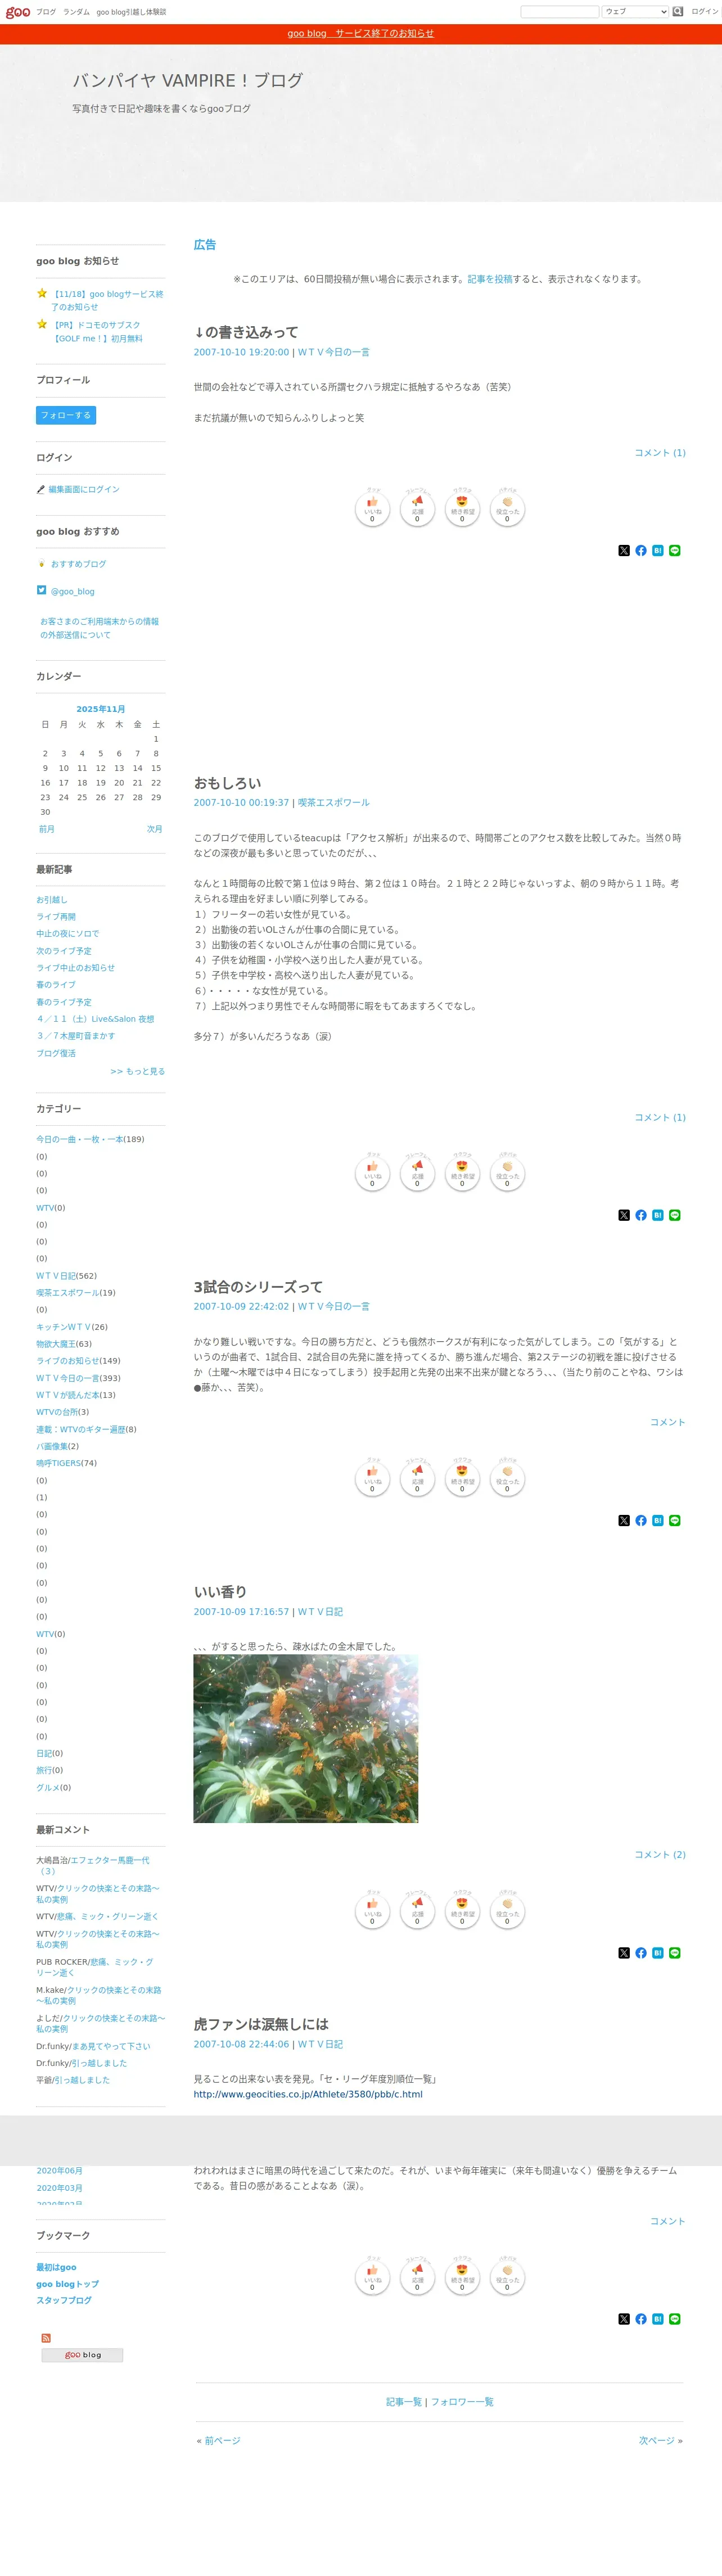Open 喫茶エスポワール category under おもしろい
This screenshot has width=722, height=2576.
334,803
